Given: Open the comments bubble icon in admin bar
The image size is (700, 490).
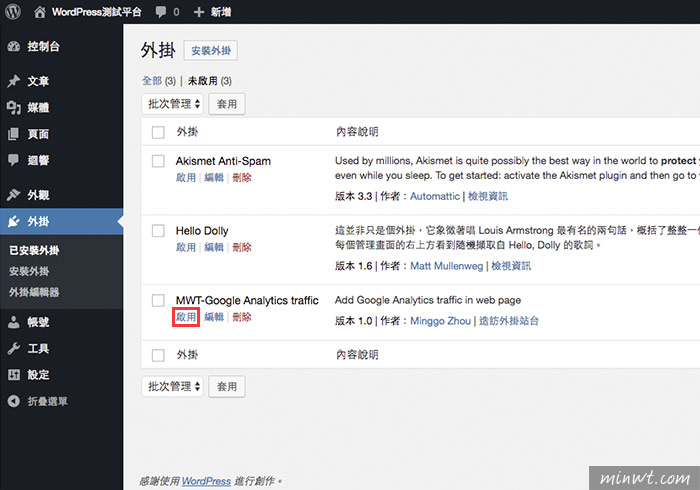Looking at the screenshot, I should 161,12.
